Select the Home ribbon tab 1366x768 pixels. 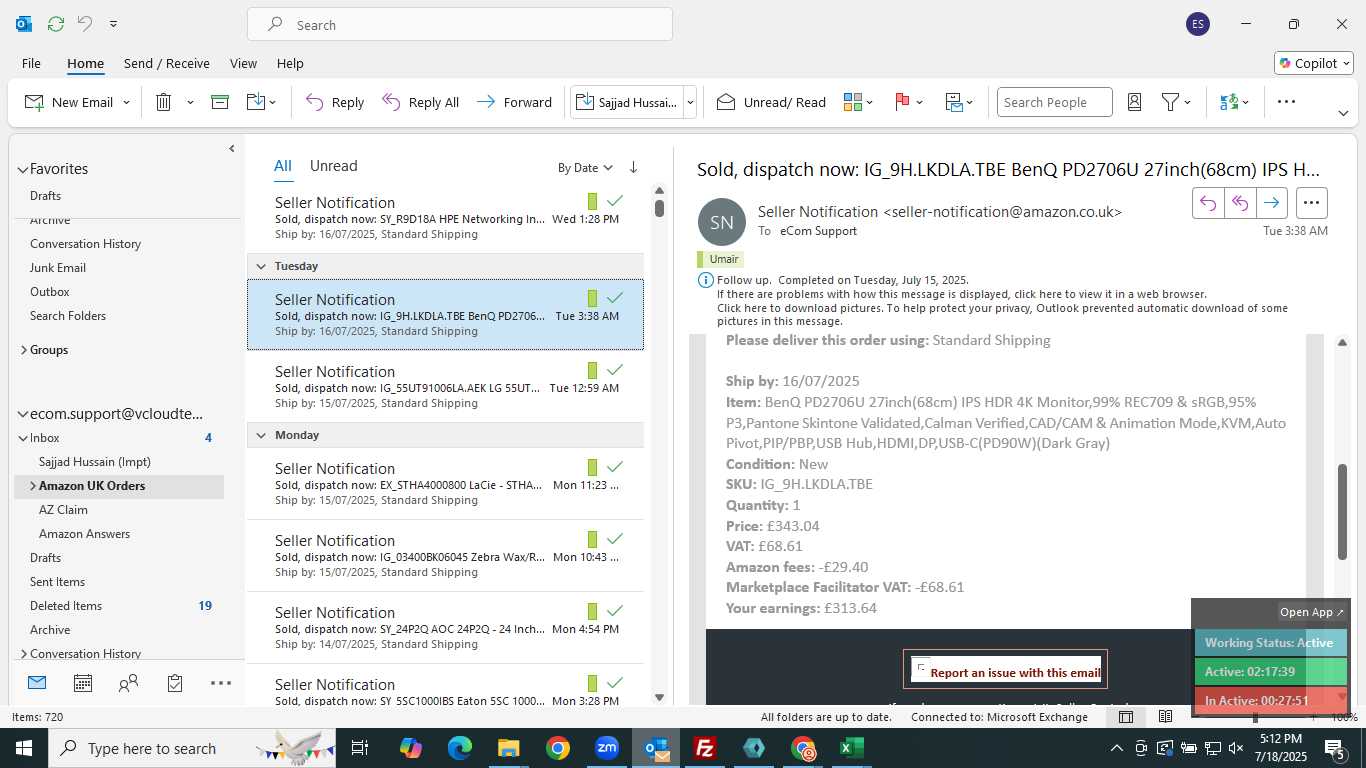point(85,63)
